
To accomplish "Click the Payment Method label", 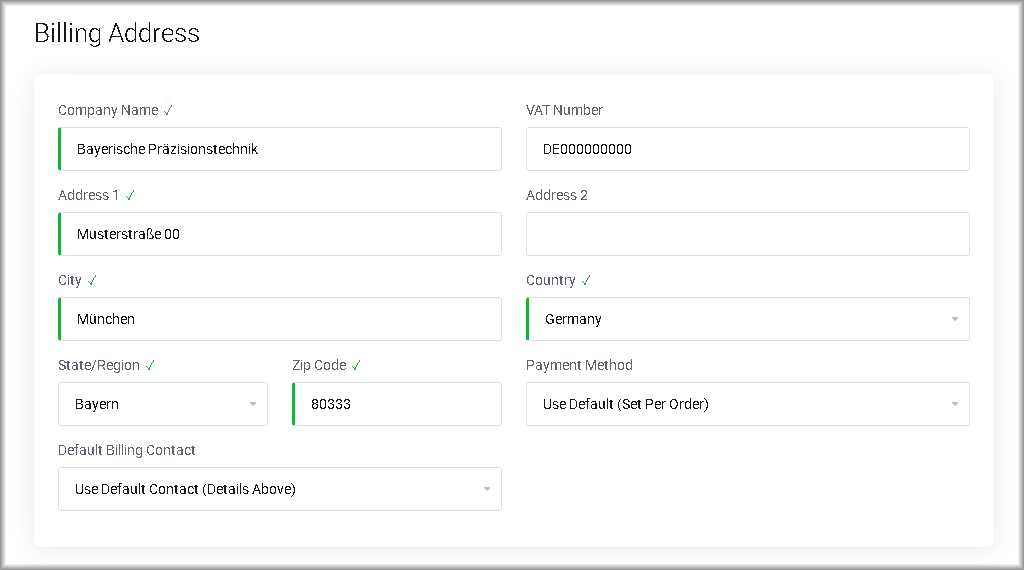I will click(x=579, y=365).
